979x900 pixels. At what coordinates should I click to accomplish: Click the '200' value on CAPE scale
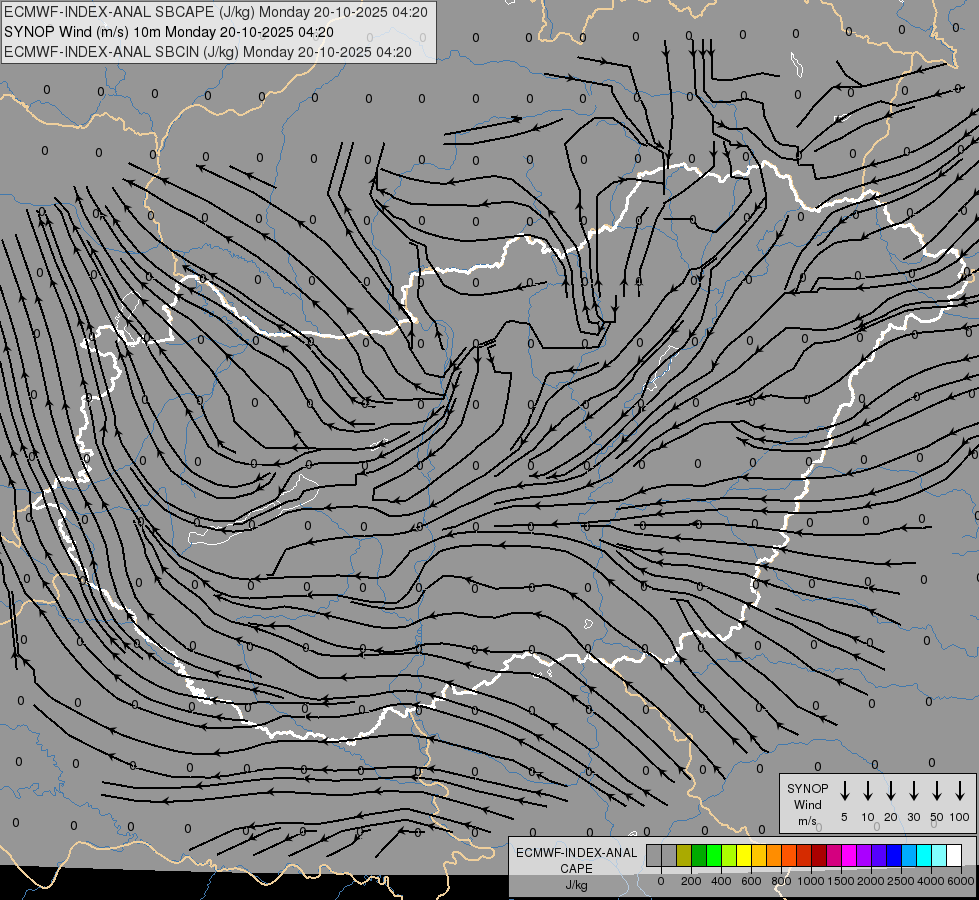(x=691, y=881)
